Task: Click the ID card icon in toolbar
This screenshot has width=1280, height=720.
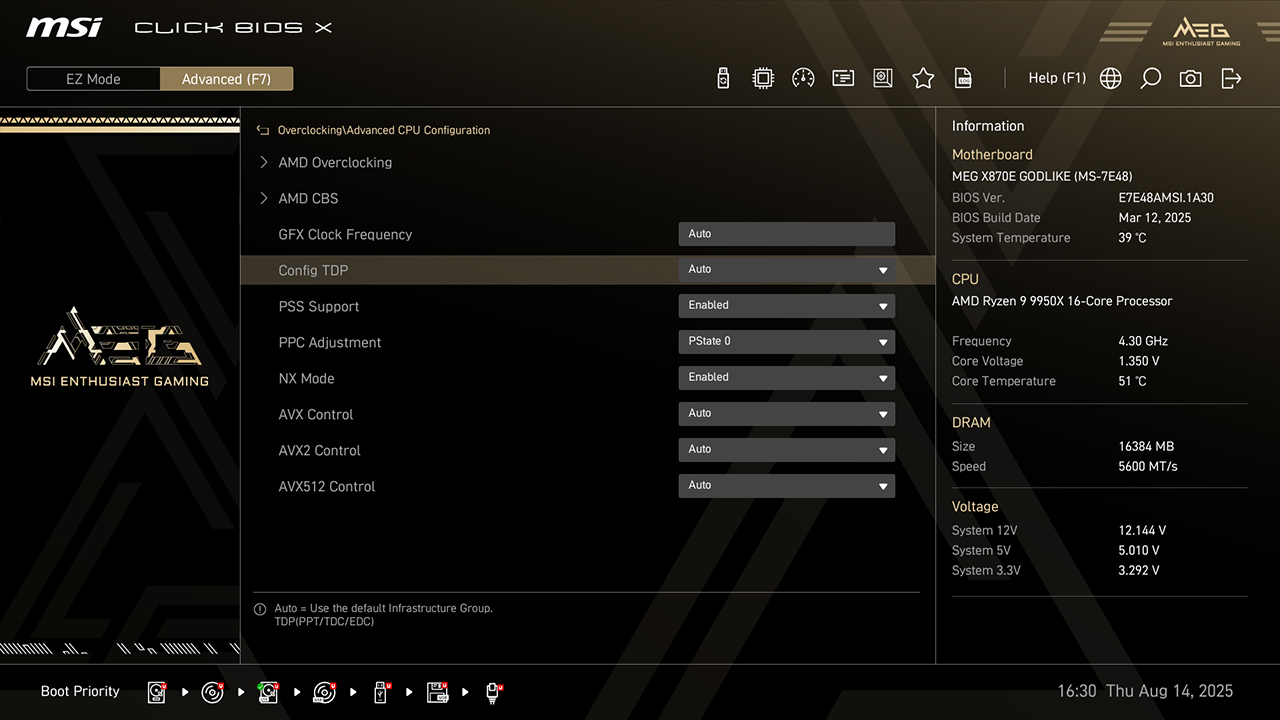Action: 843,78
